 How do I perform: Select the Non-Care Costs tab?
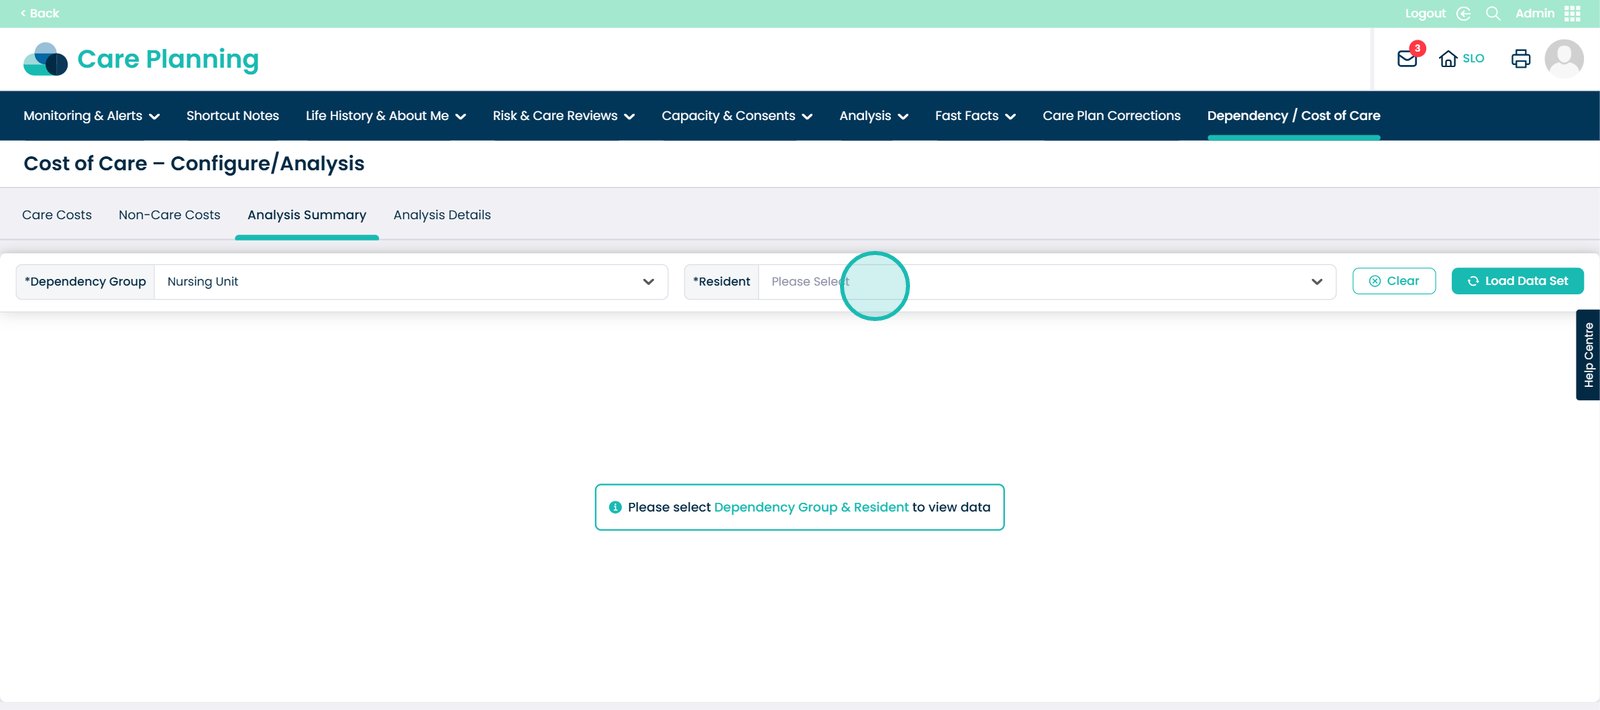pyautogui.click(x=169, y=215)
